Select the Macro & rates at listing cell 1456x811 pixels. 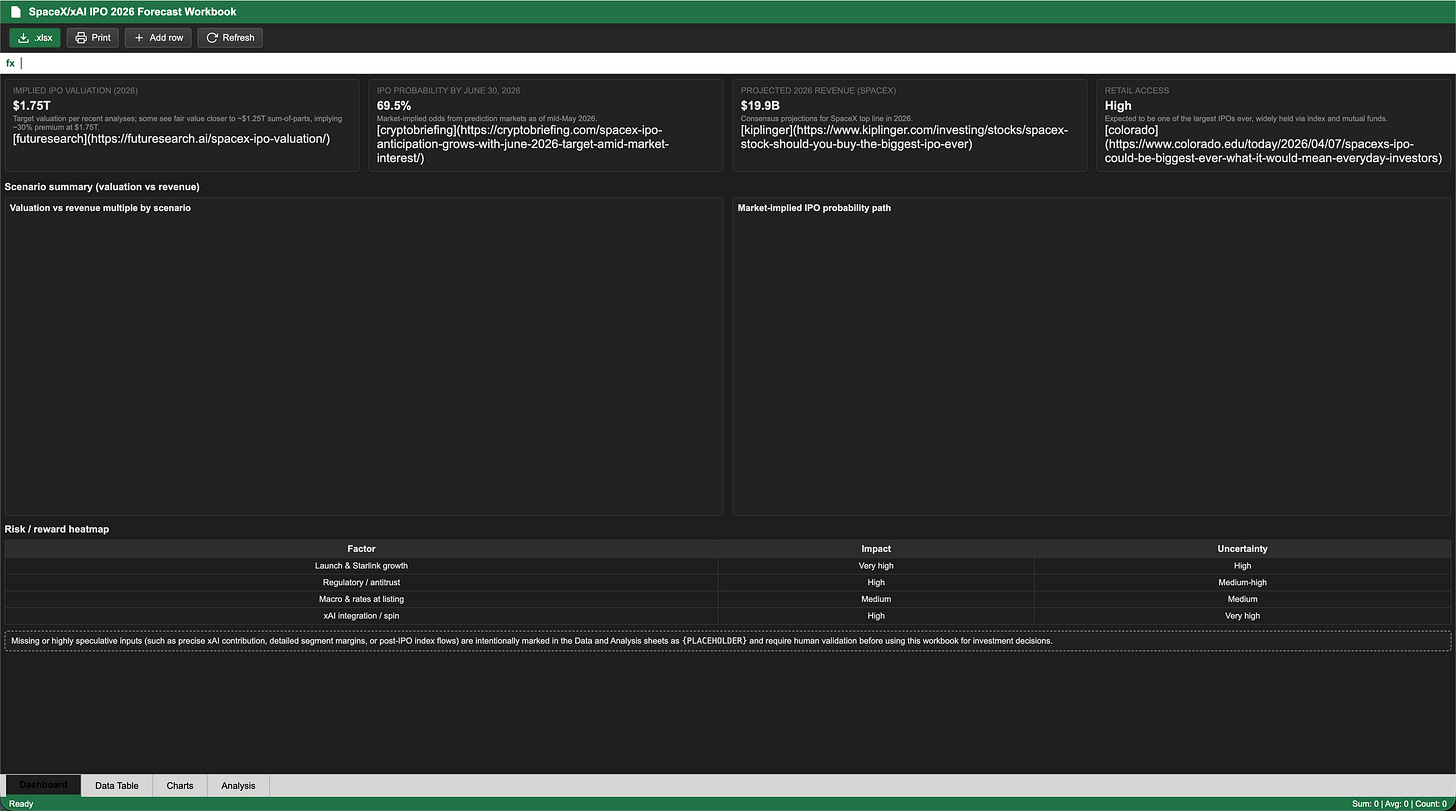click(x=361, y=599)
